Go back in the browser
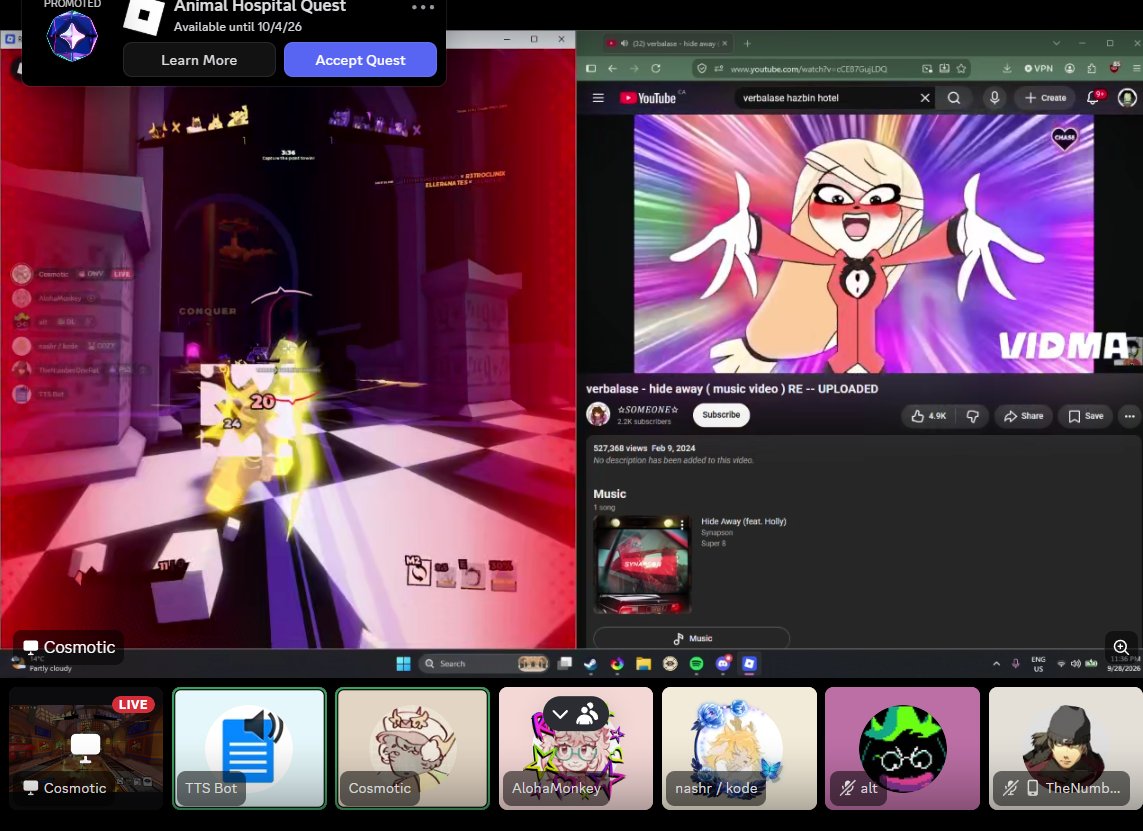 612,69
